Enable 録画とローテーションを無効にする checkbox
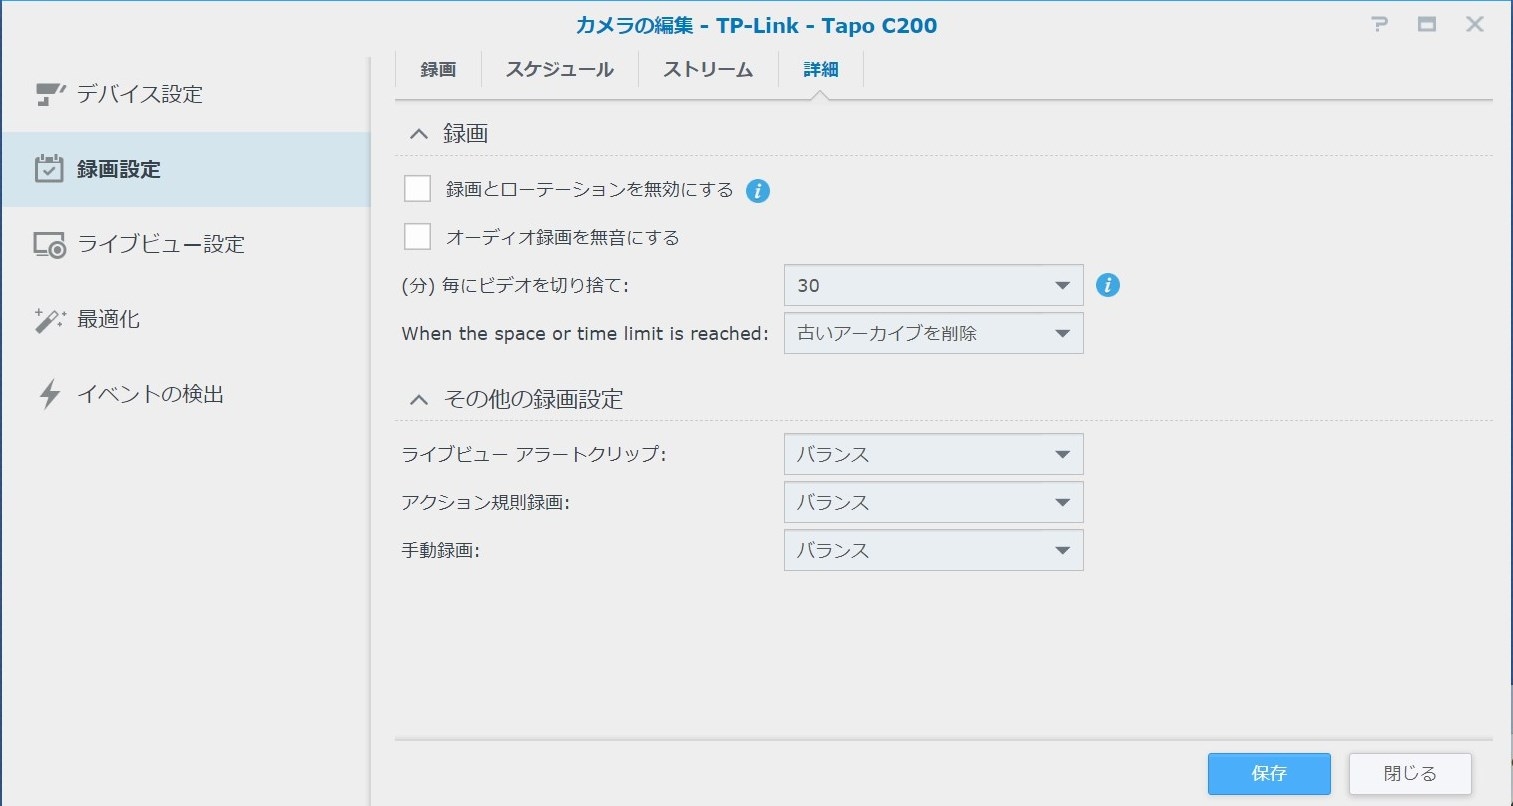 (x=417, y=189)
